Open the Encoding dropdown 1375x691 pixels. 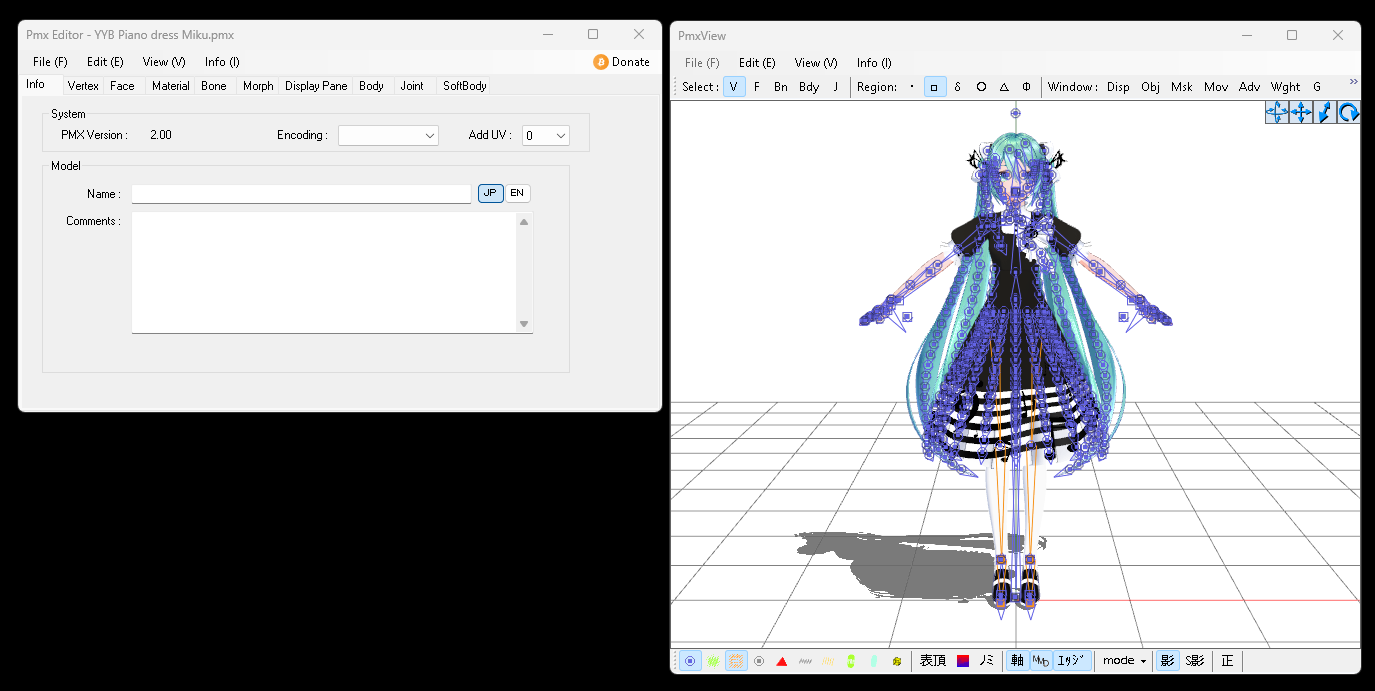[388, 135]
